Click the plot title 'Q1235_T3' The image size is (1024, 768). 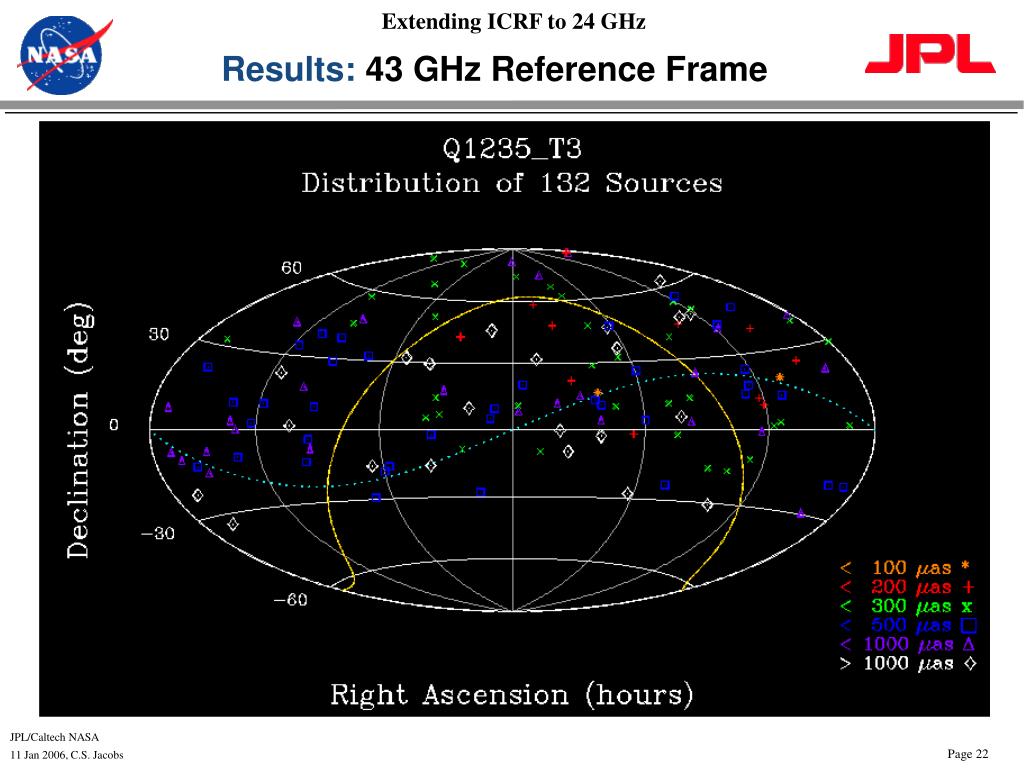coord(512,149)
